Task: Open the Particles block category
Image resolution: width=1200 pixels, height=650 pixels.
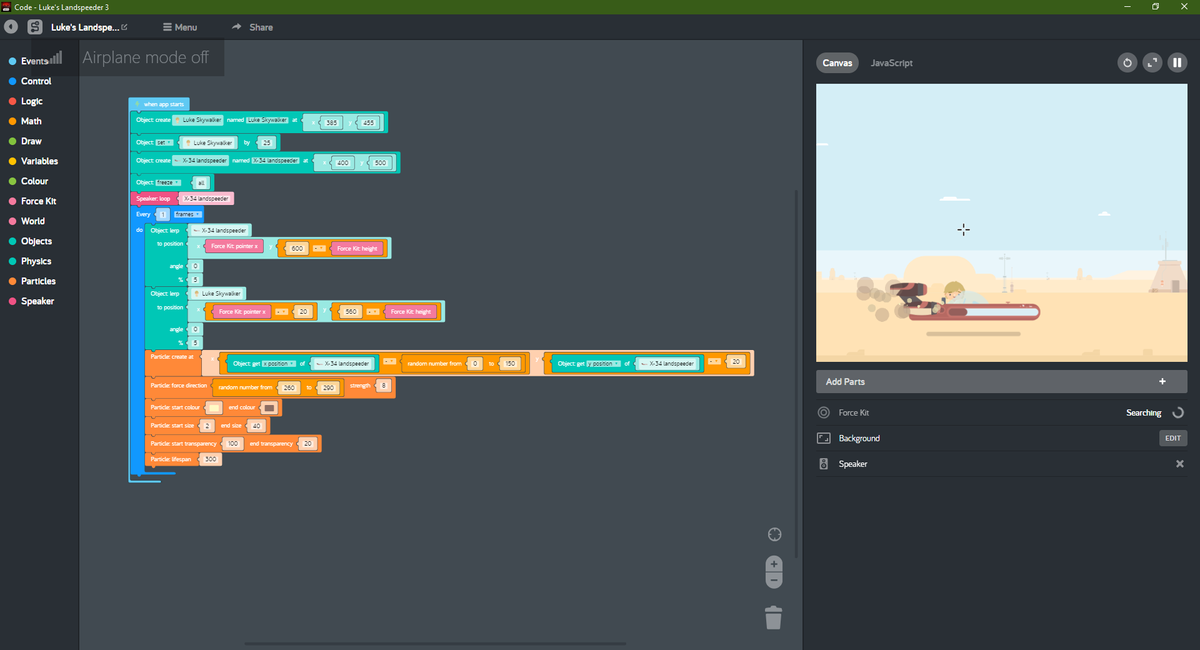Action: pos(32,281)
